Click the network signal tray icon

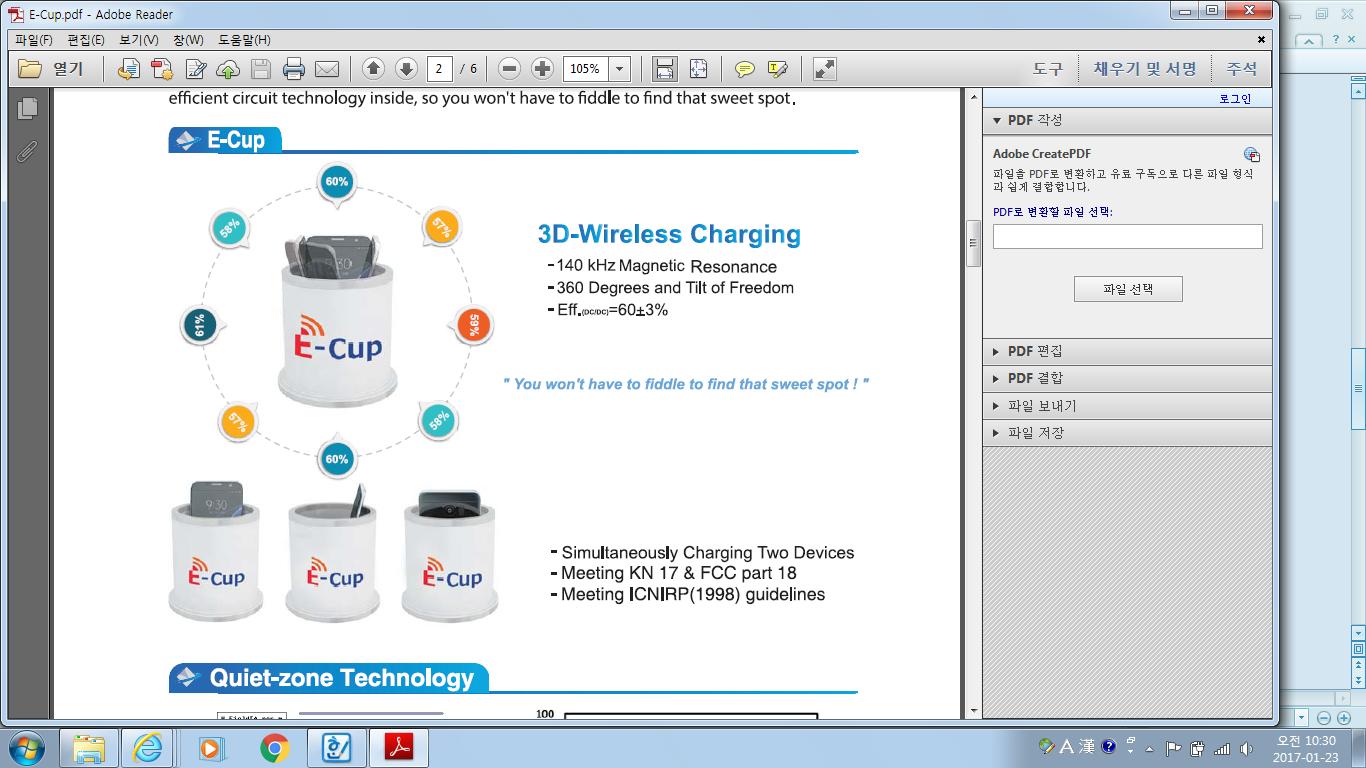(x=1221, y=748)
